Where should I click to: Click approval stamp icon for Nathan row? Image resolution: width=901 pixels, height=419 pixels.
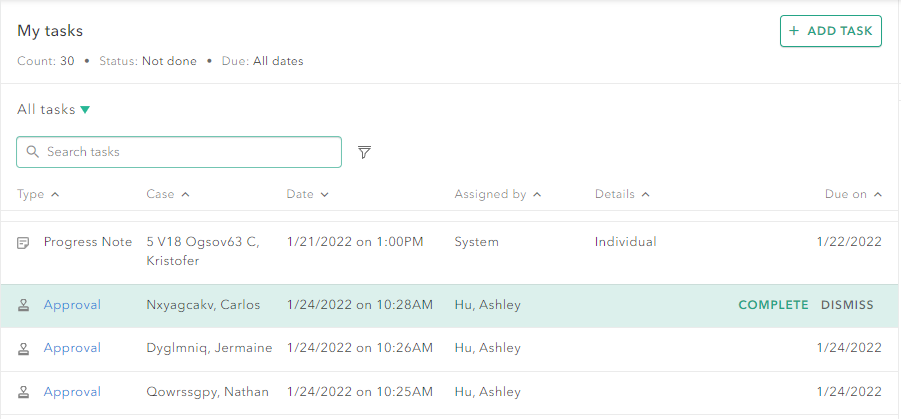(23, 392)
